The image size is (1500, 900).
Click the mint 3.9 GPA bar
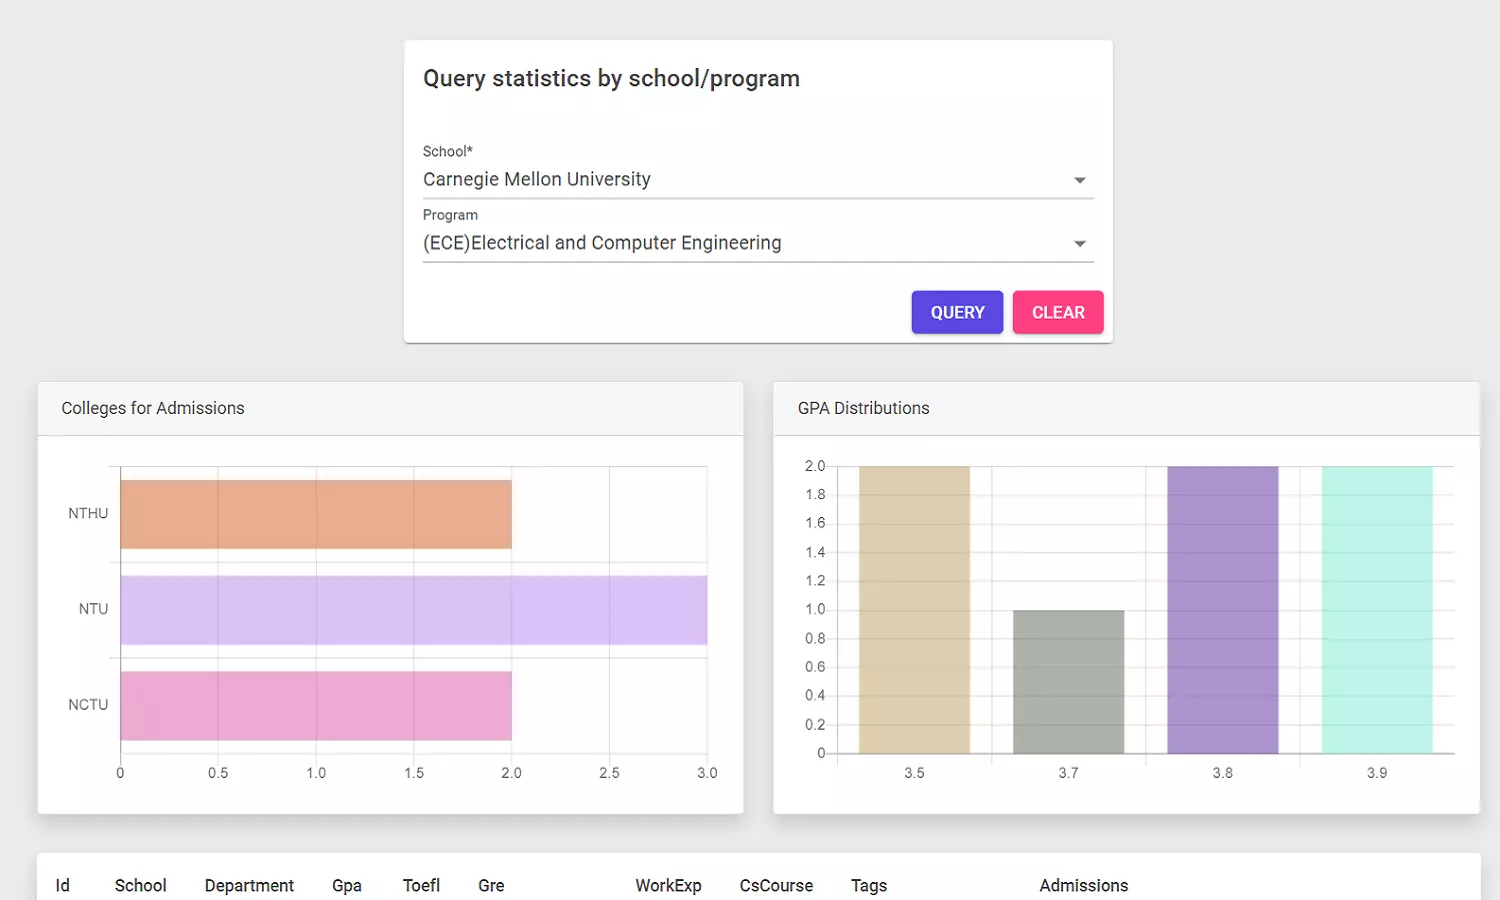tap(1376, 610)
